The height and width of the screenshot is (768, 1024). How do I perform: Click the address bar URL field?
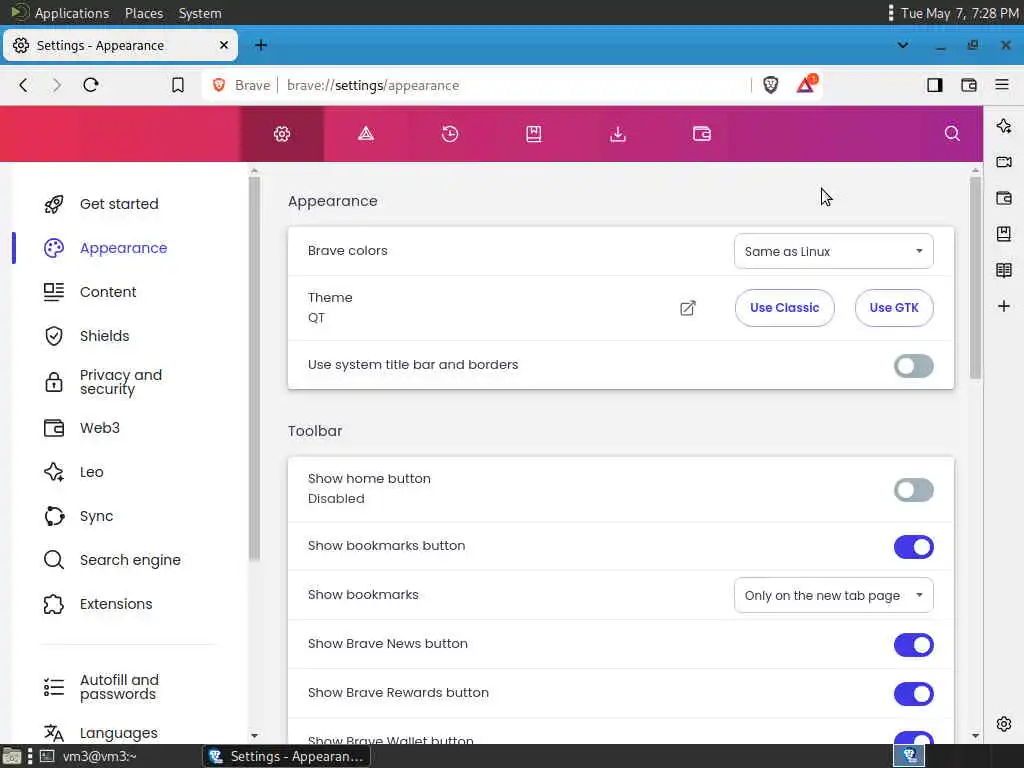(x=477, y=86)
